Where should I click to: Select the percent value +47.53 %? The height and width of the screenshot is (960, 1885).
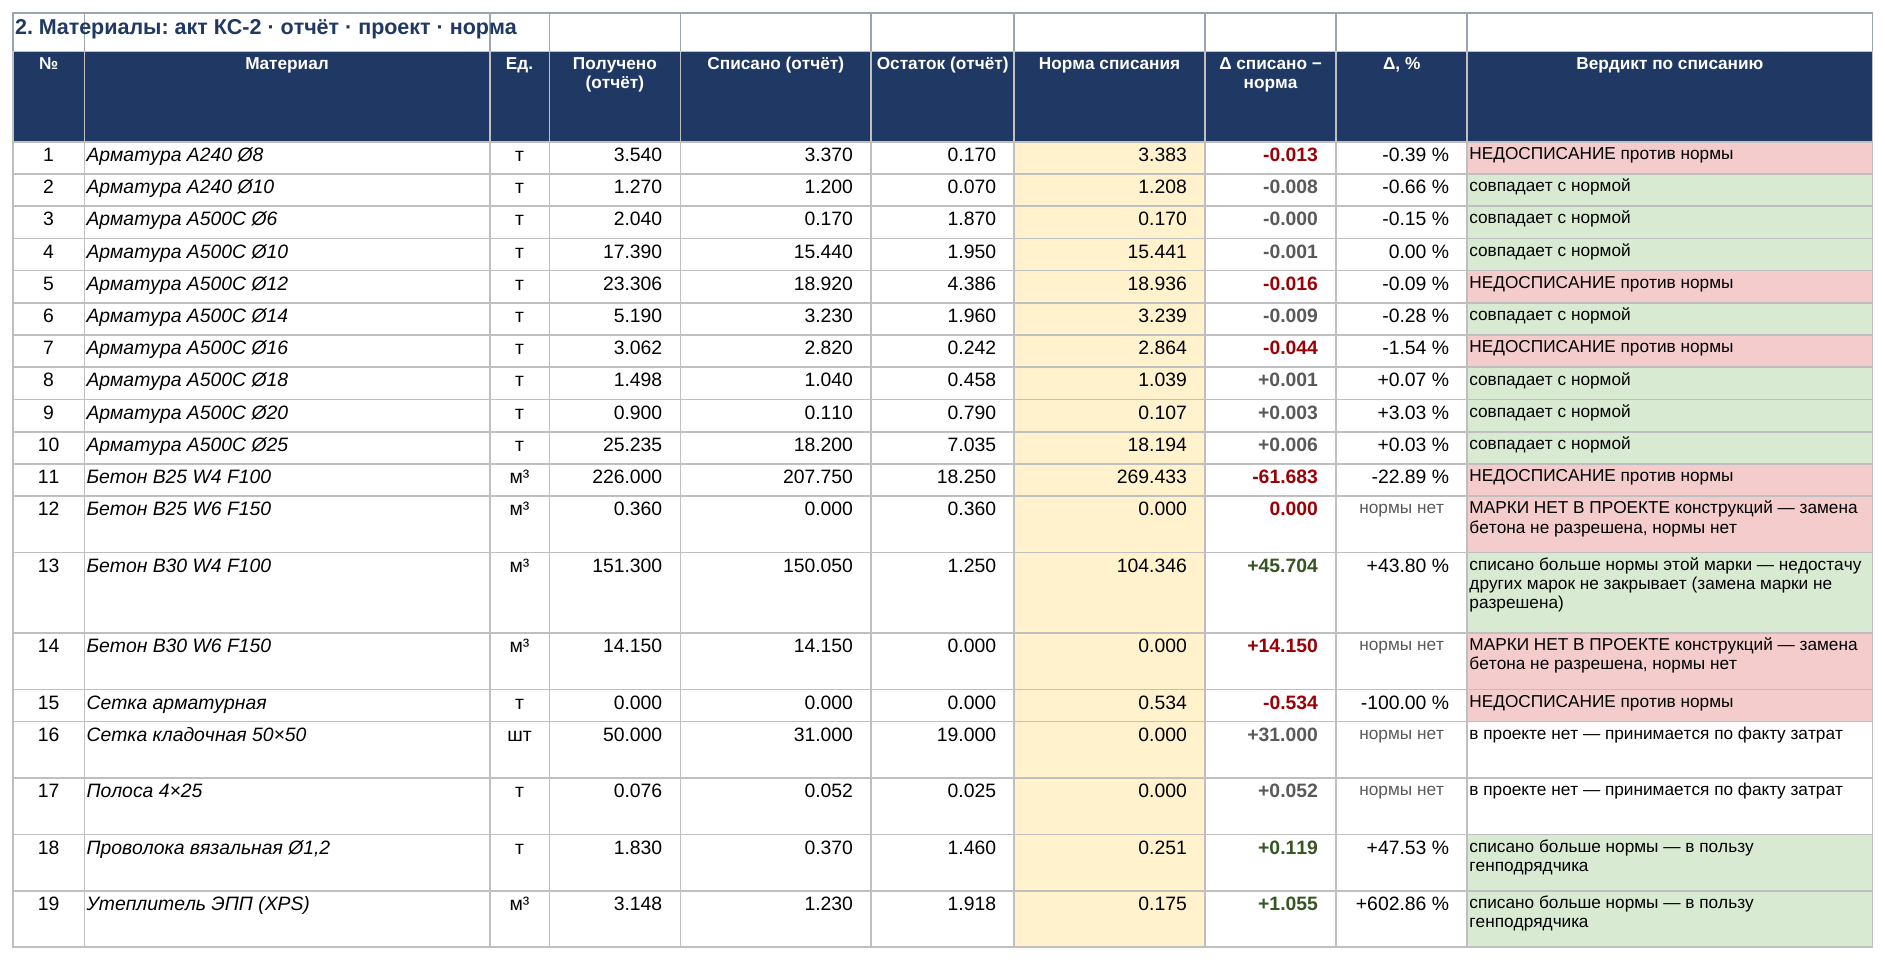pos(1402,863)
